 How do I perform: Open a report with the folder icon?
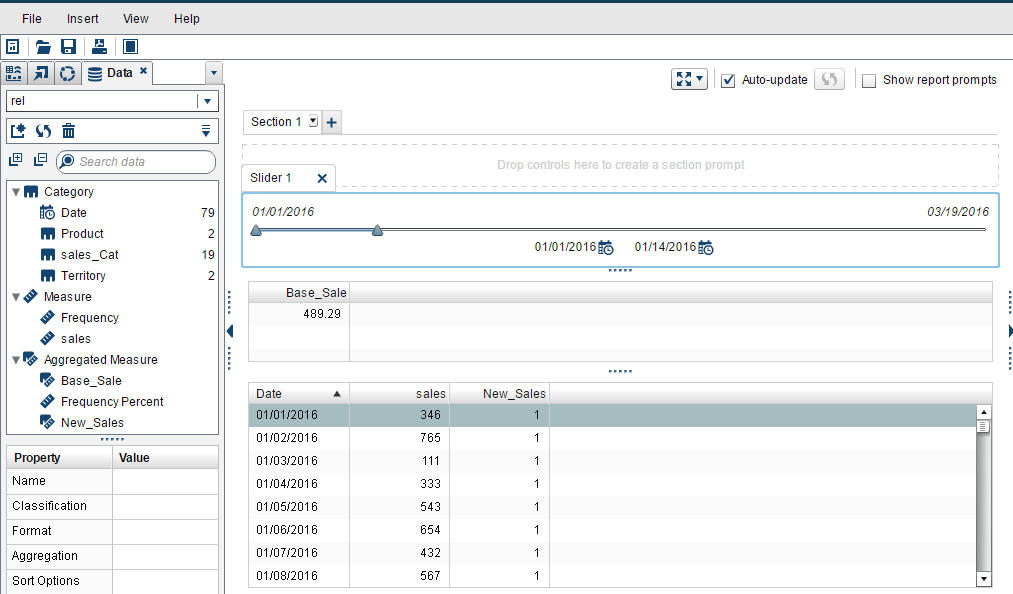[x=43, y=47]
